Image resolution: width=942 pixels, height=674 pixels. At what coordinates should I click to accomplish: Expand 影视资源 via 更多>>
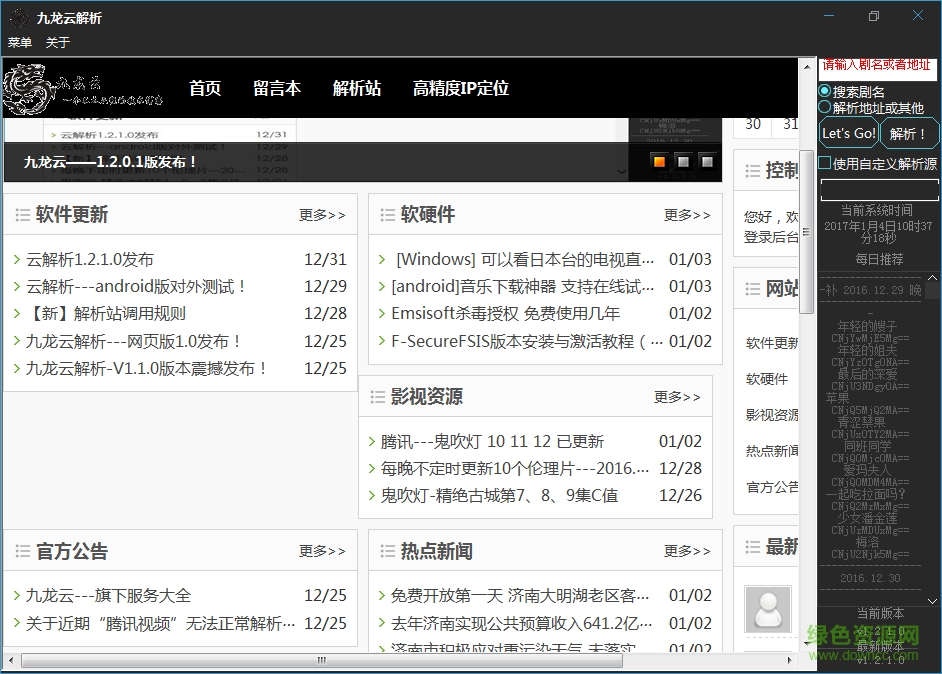point(677,397)
